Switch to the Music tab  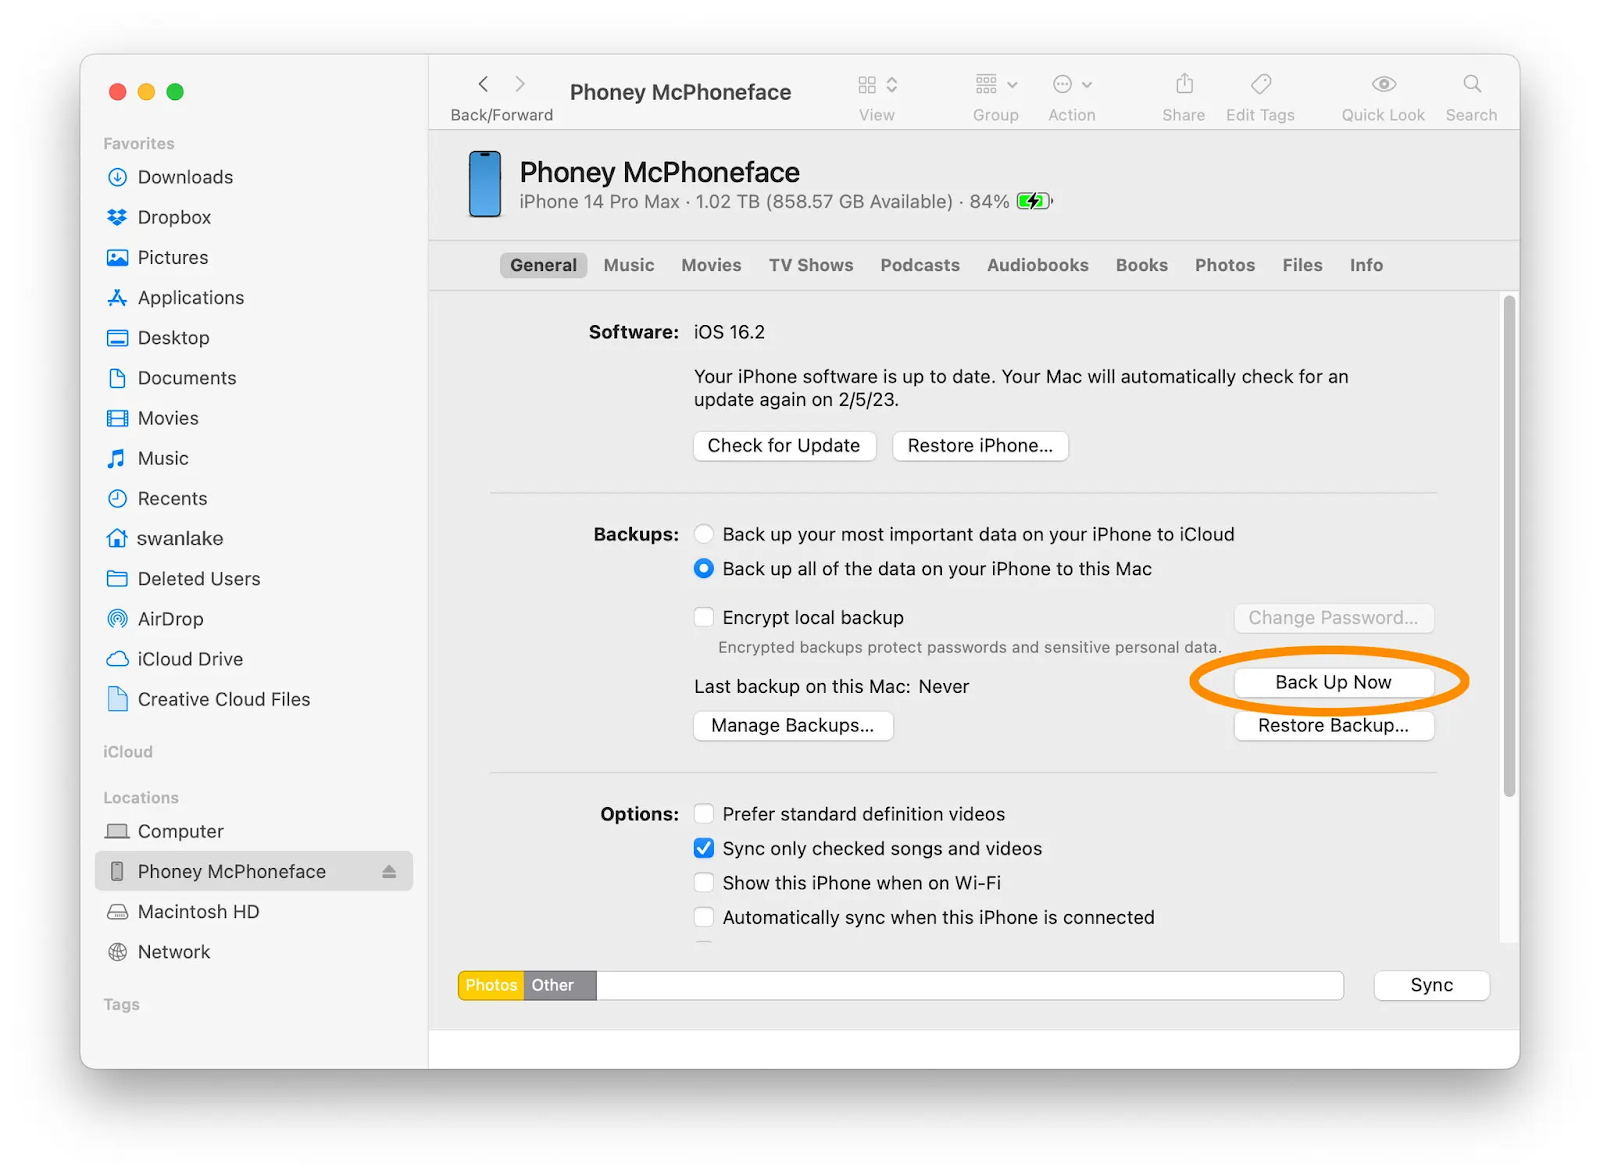tap(629, 265)
